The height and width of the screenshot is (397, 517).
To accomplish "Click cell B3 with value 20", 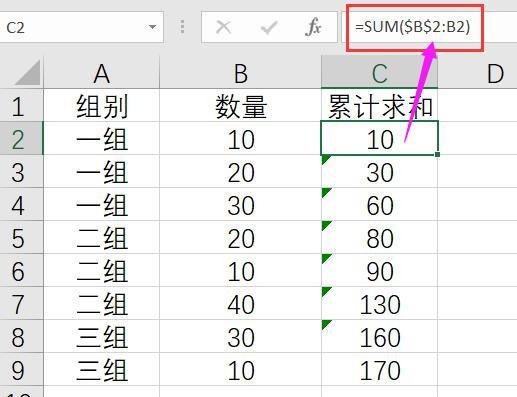I will coord(240,171).
